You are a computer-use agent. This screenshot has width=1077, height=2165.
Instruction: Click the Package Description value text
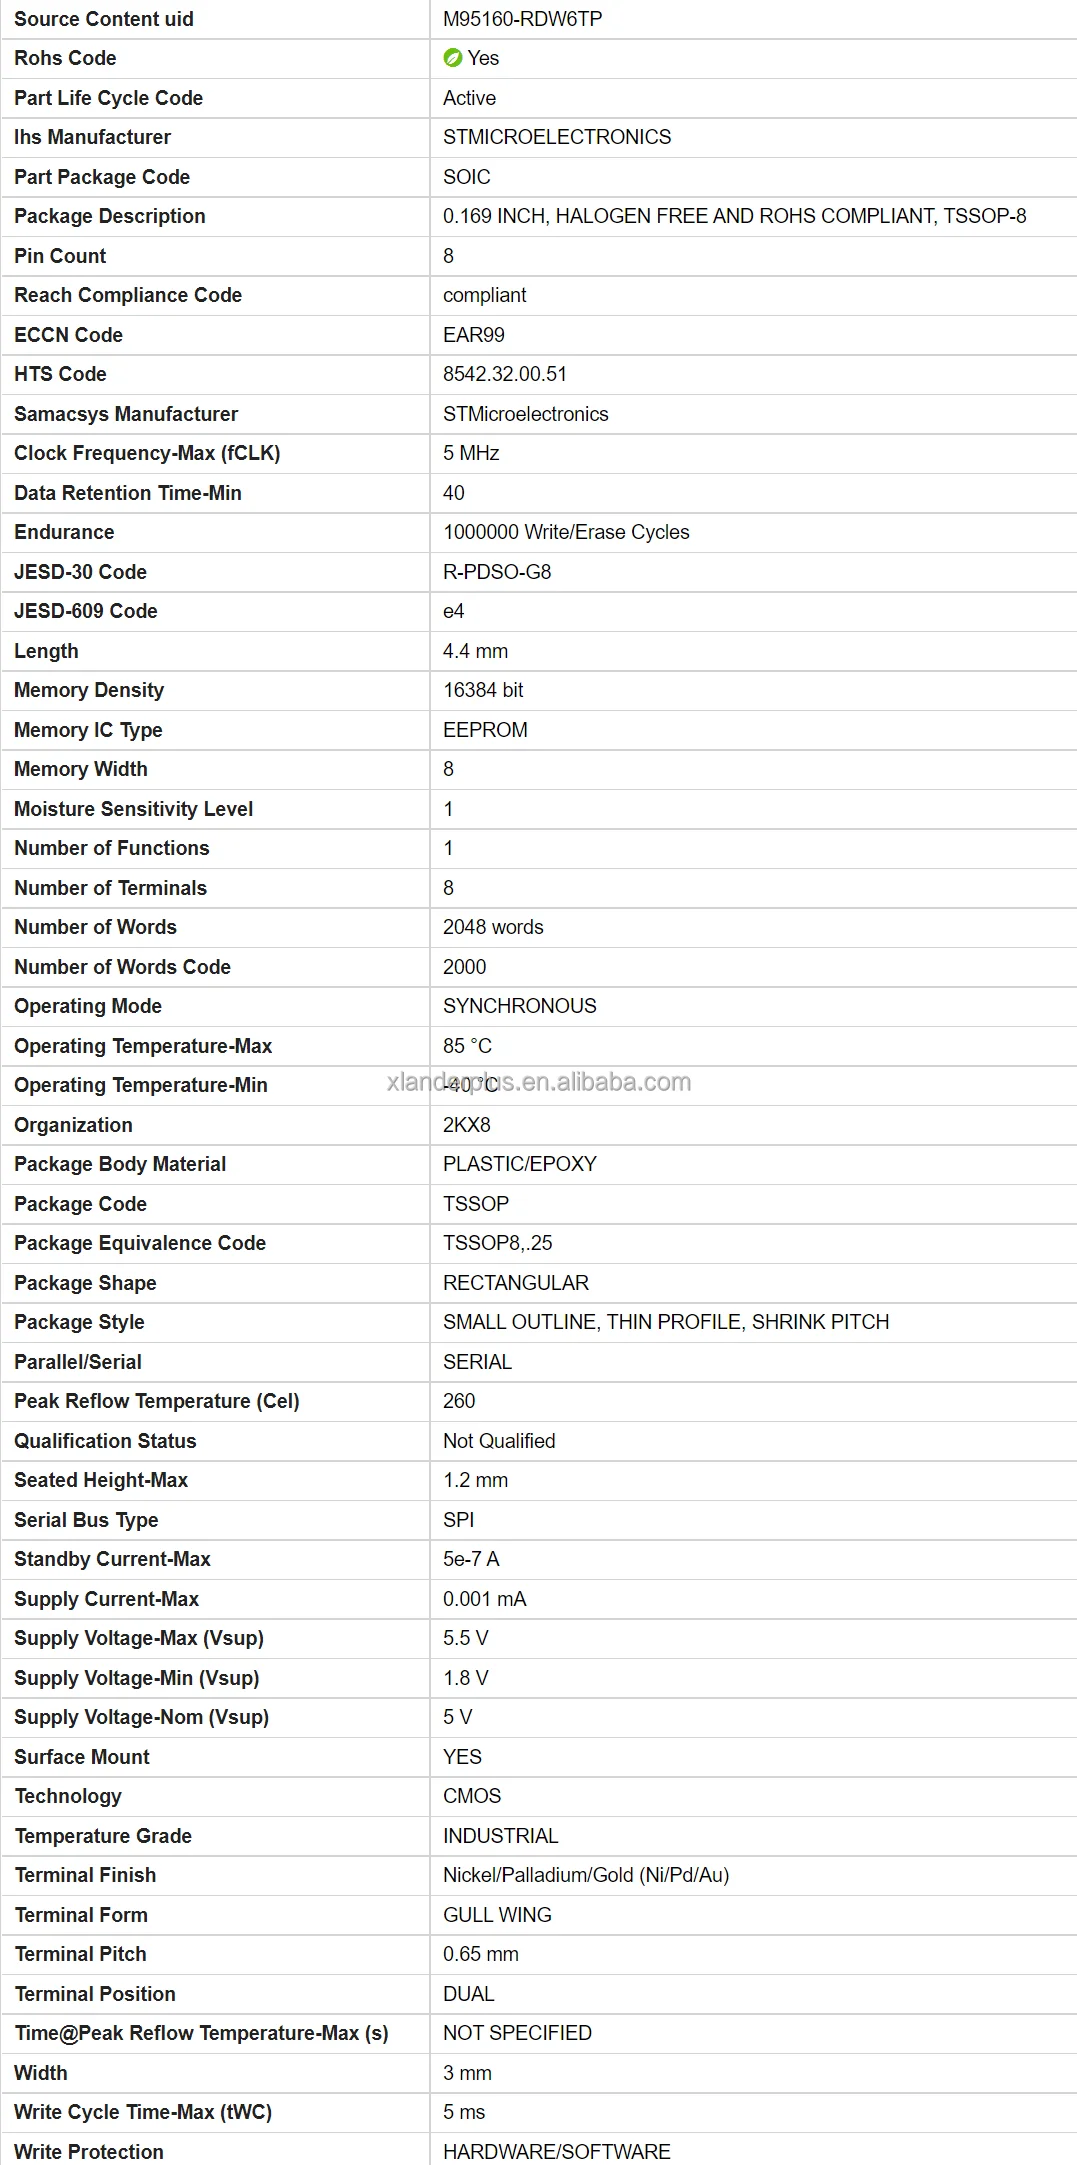point(734,216)
